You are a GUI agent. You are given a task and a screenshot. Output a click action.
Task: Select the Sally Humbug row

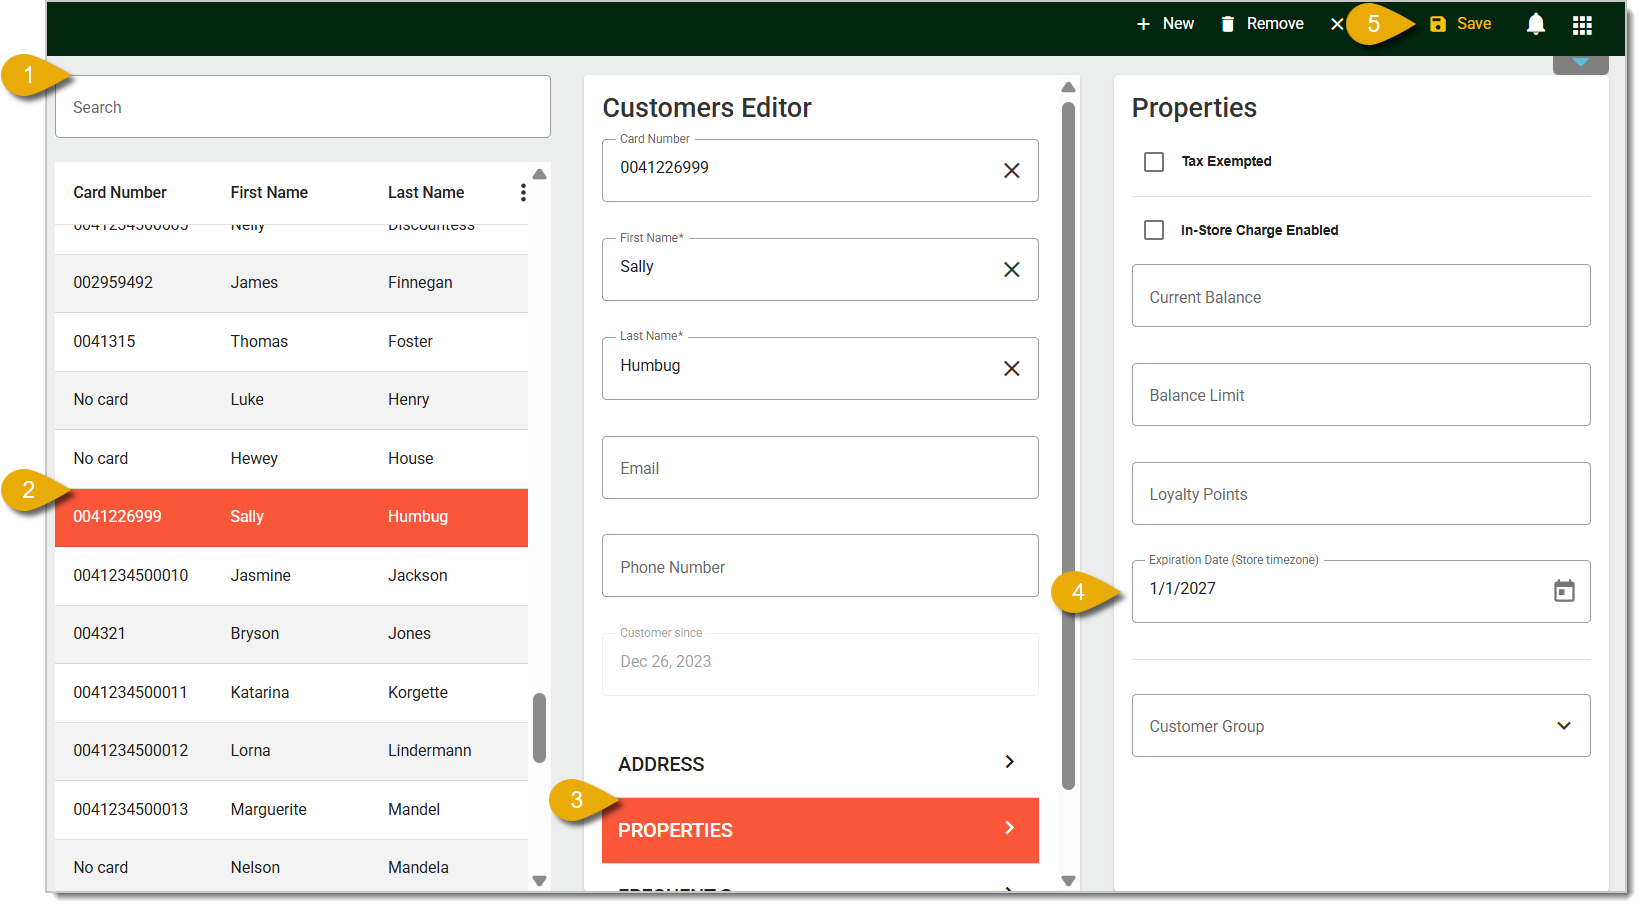point(291,517)
